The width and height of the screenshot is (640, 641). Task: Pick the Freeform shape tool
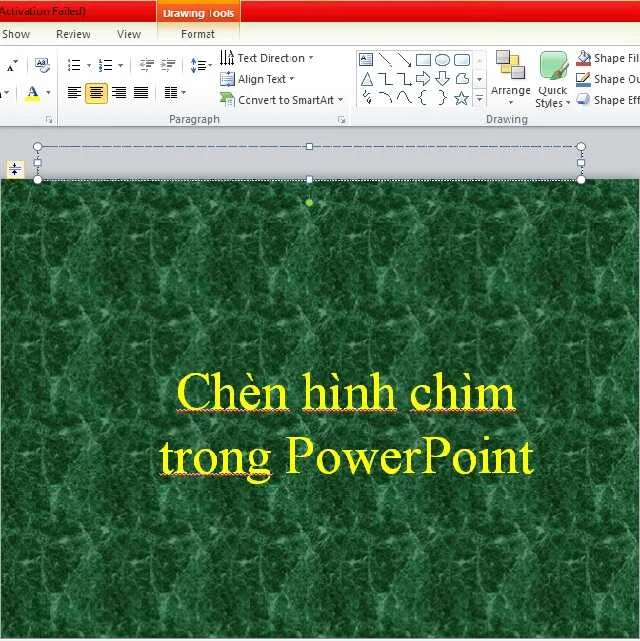462,79
